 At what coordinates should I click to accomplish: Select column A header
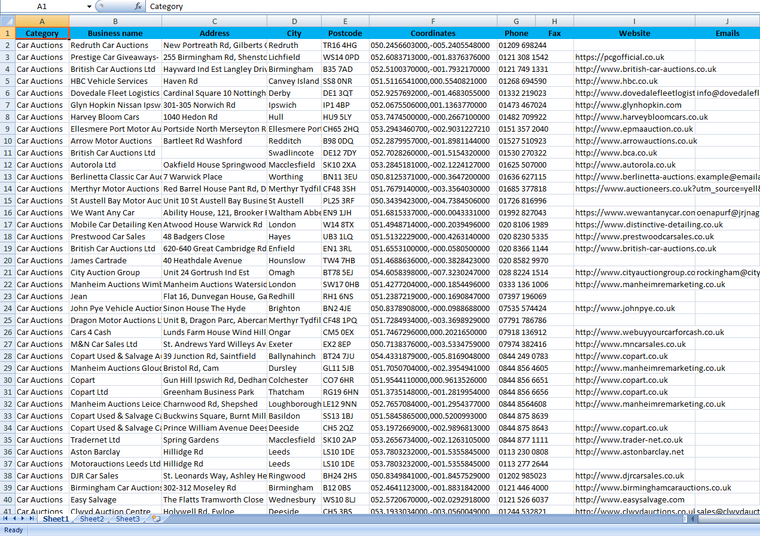(42, 21)
